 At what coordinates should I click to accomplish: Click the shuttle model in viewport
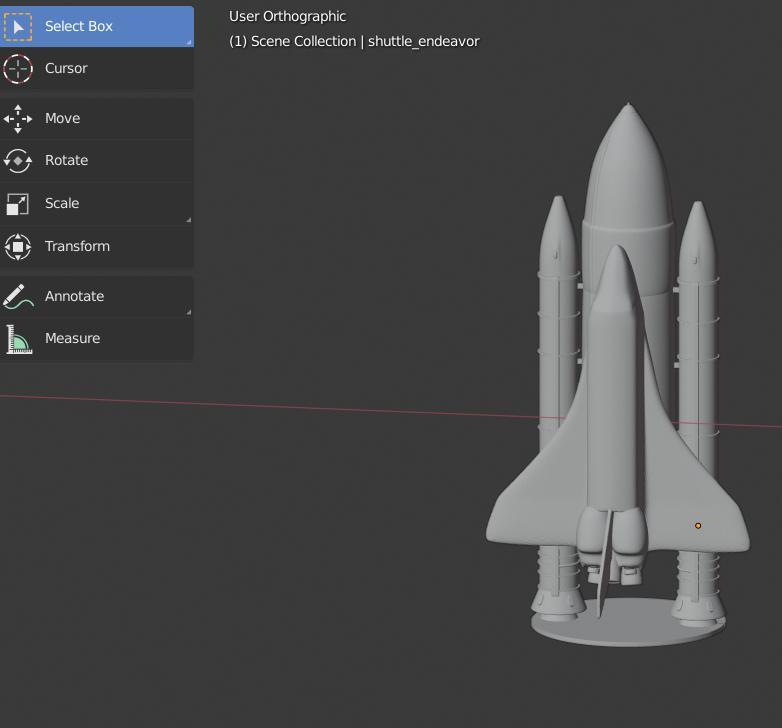pyautogui.click(x=617, y=374)
